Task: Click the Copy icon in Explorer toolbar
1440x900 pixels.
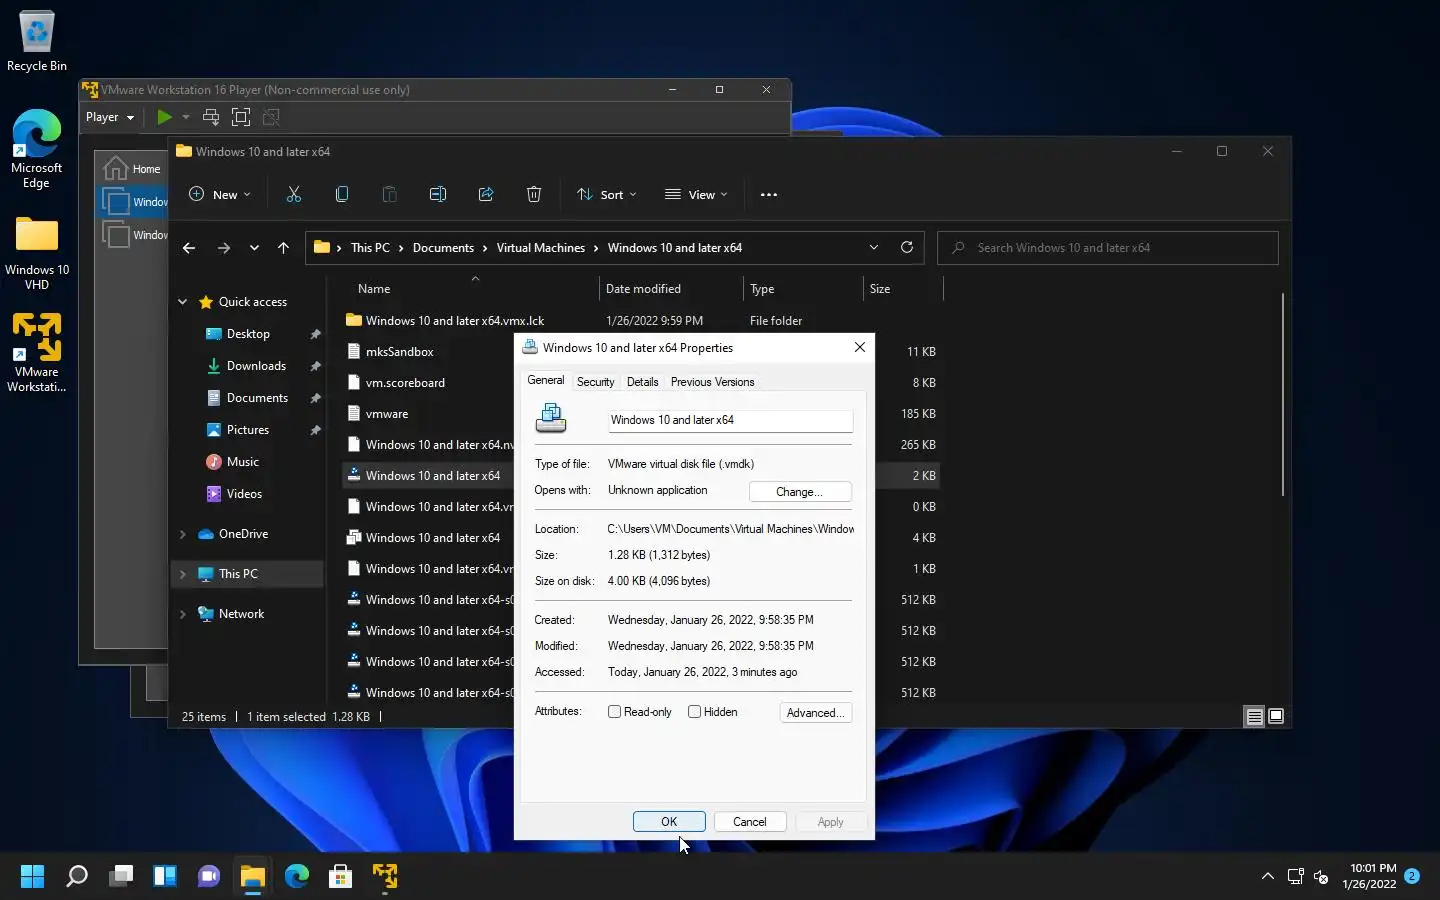Action: pyautogui.click(x=342, y=195)
